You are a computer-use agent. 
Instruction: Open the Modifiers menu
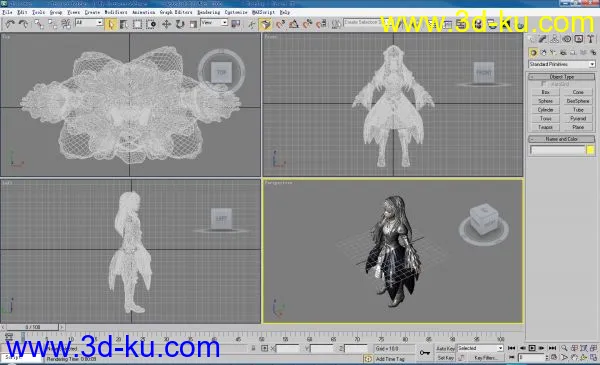point(116,12)
